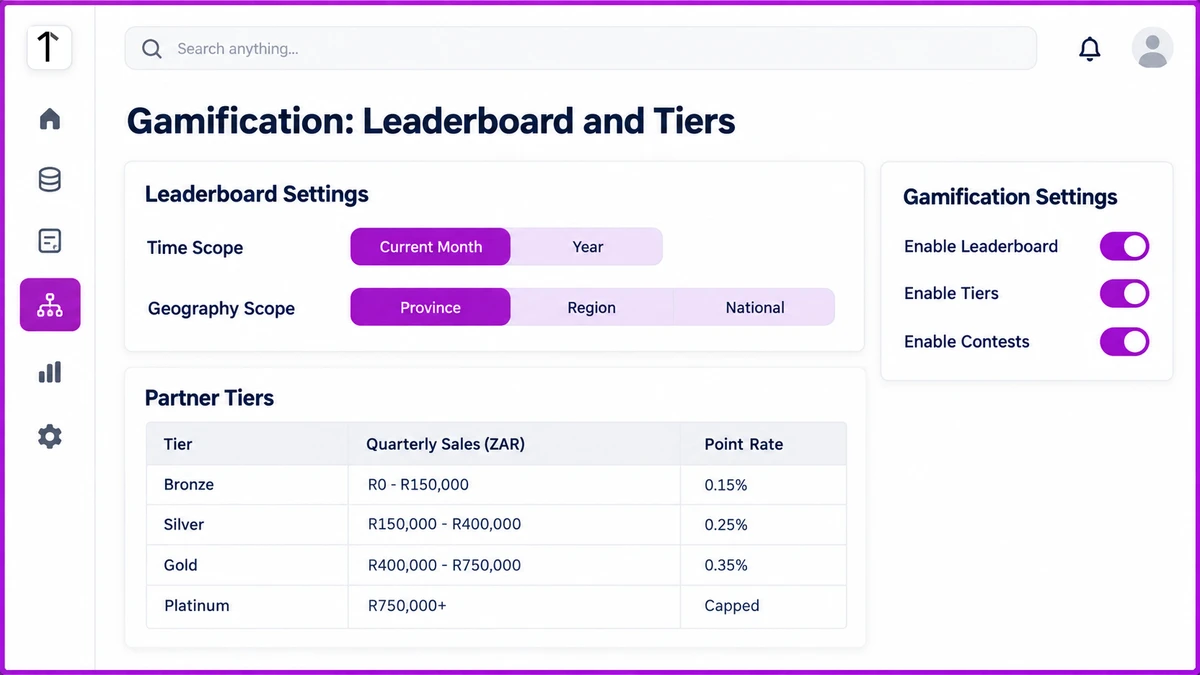This screenshot has height=675, width=1200.
Task: Select National geography scope
Action: 754,307
